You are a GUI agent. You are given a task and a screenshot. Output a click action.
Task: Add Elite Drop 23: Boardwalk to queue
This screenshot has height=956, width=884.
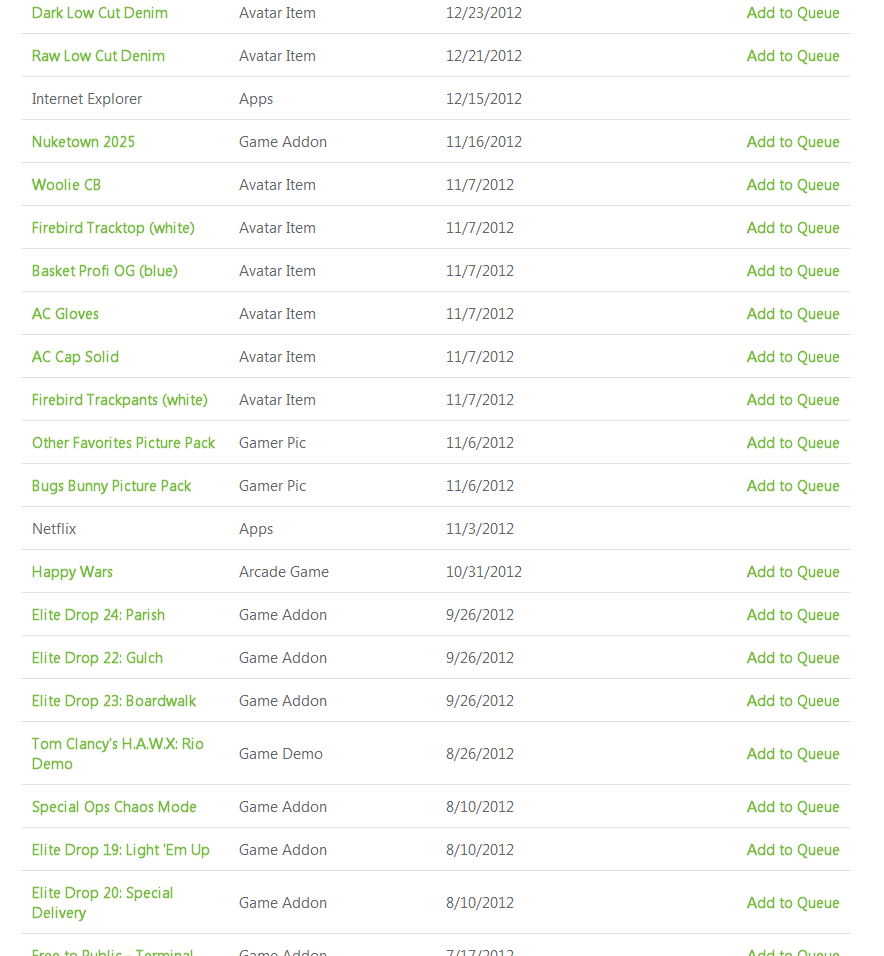792,701
